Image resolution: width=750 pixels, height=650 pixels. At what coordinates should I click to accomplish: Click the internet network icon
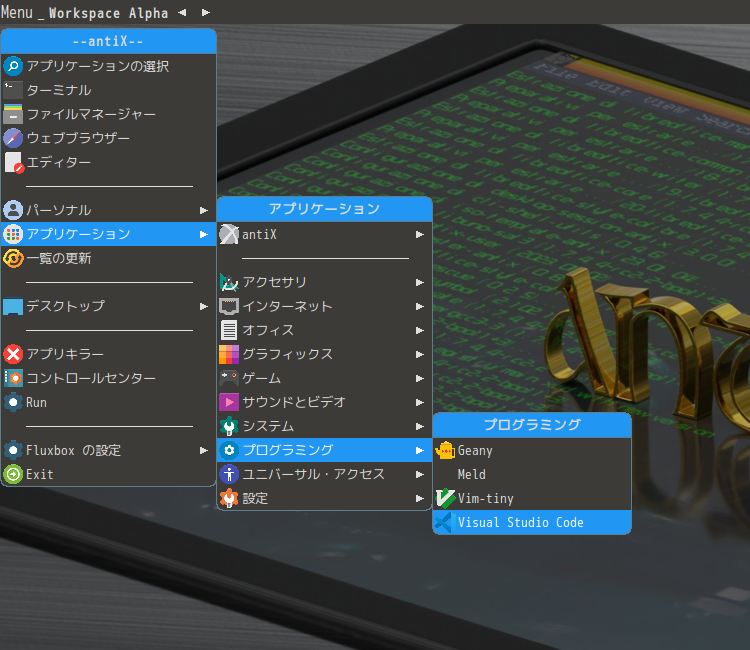click(x=229, y=306)
